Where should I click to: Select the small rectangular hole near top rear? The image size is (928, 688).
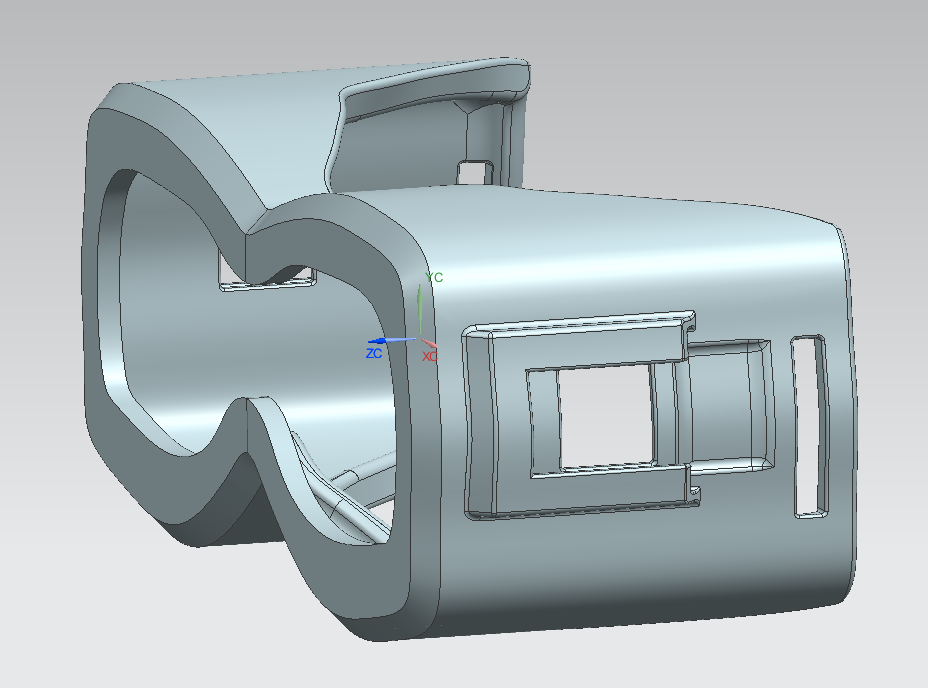475,172
